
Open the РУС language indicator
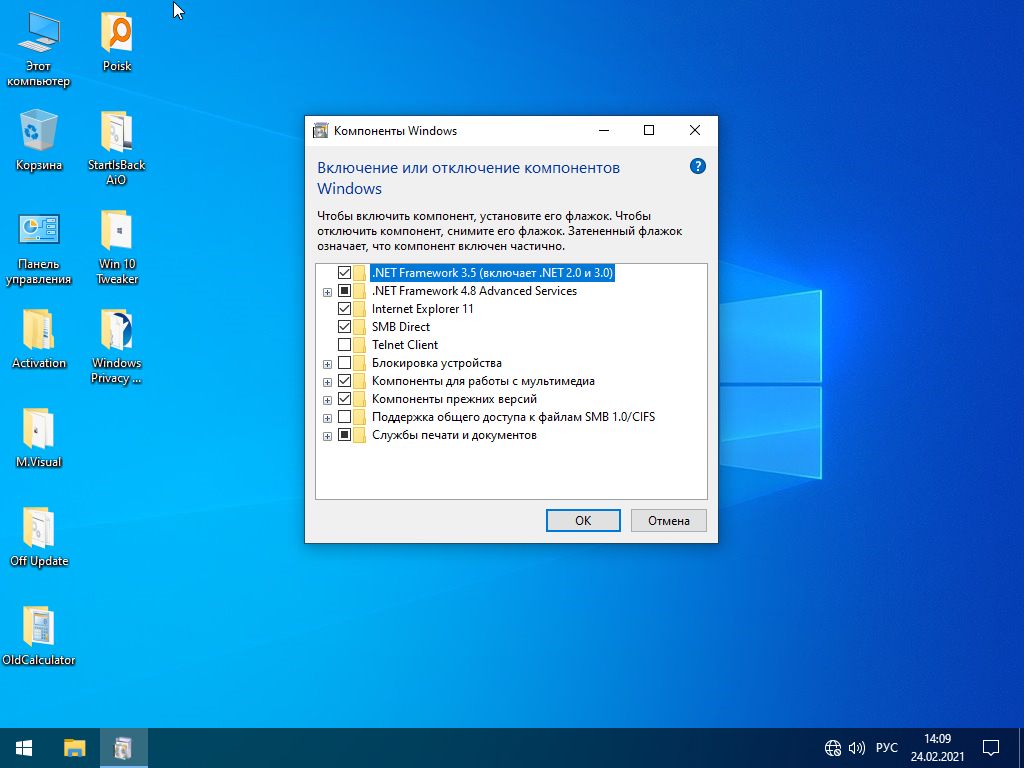(x=886, y=747)
